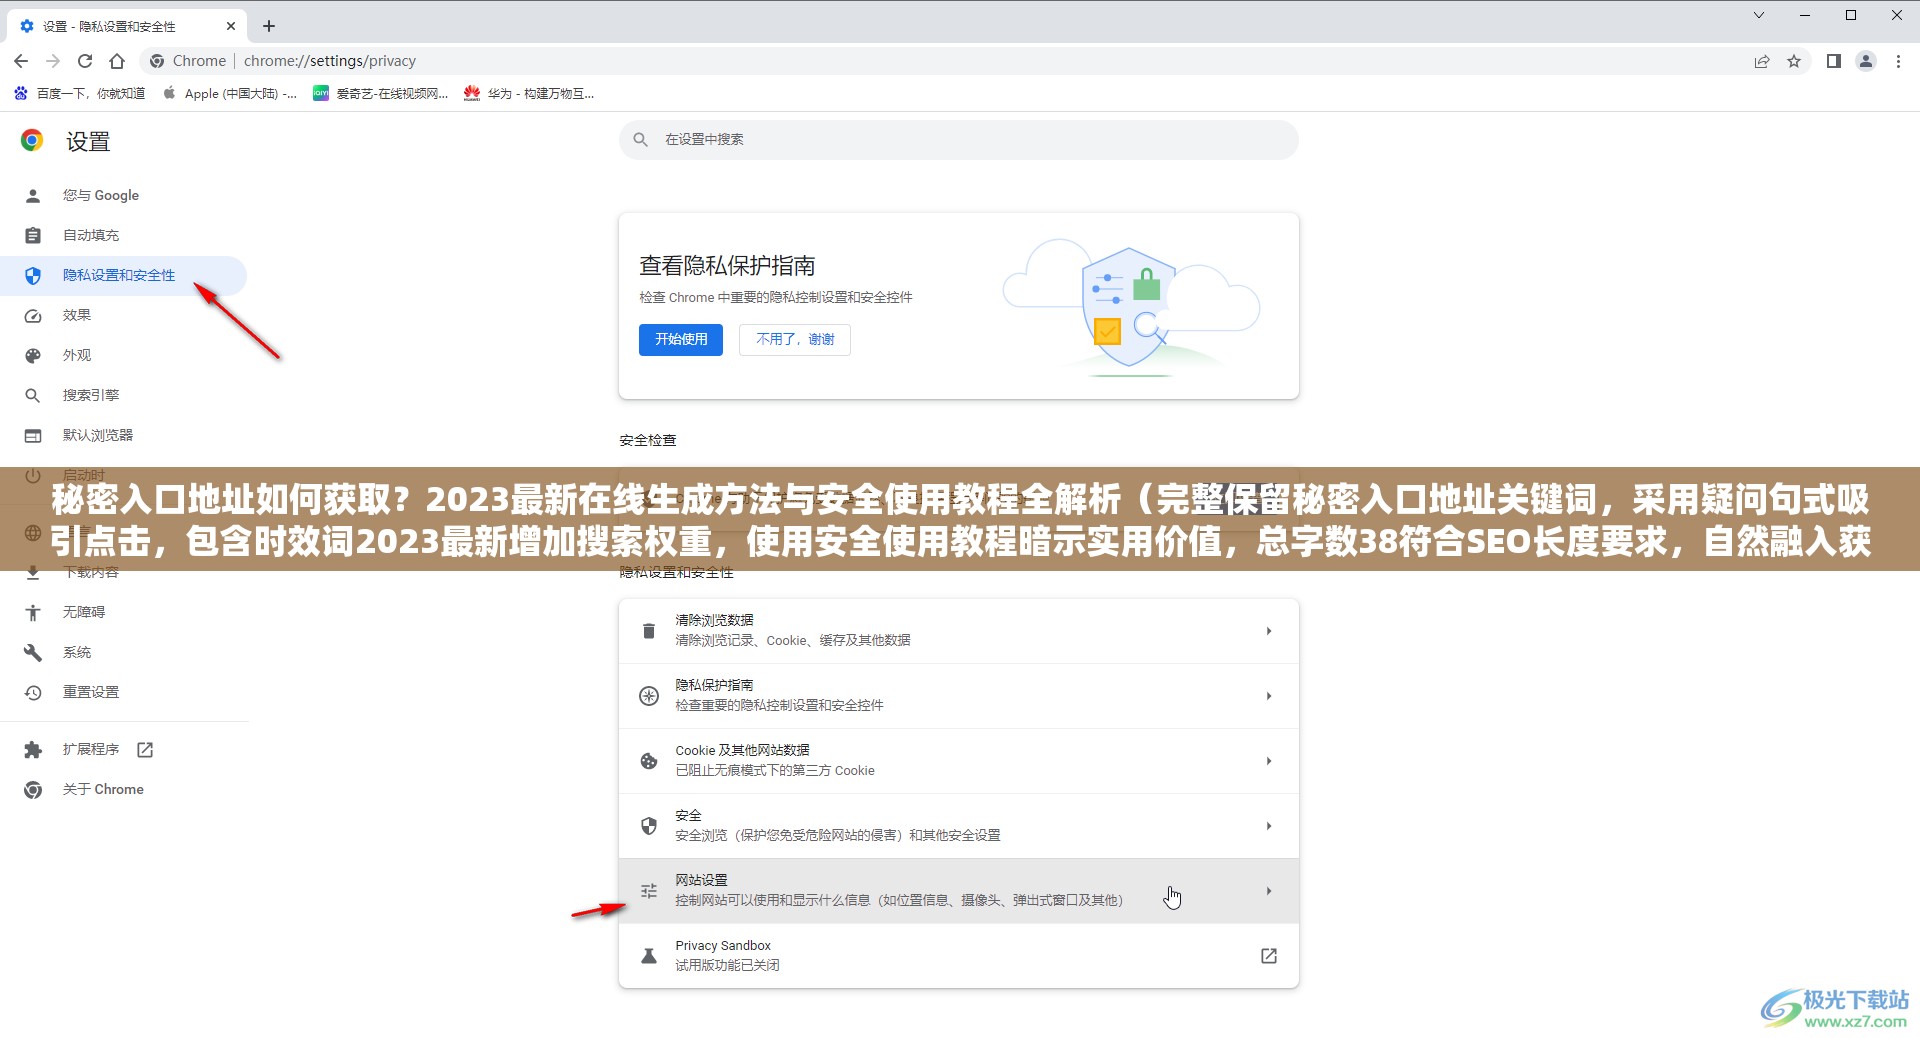Viewport: 1920px width, 1038px height.
Task: Open 默认浏览器 settings icon
Action: (x=33, y=435)
